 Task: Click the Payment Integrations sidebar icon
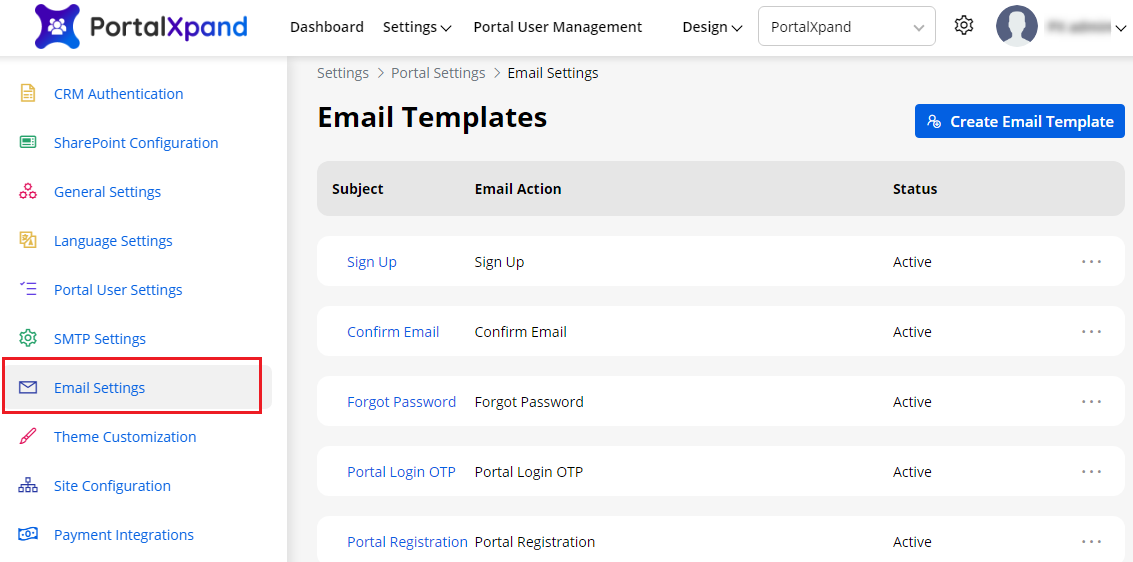28,535
